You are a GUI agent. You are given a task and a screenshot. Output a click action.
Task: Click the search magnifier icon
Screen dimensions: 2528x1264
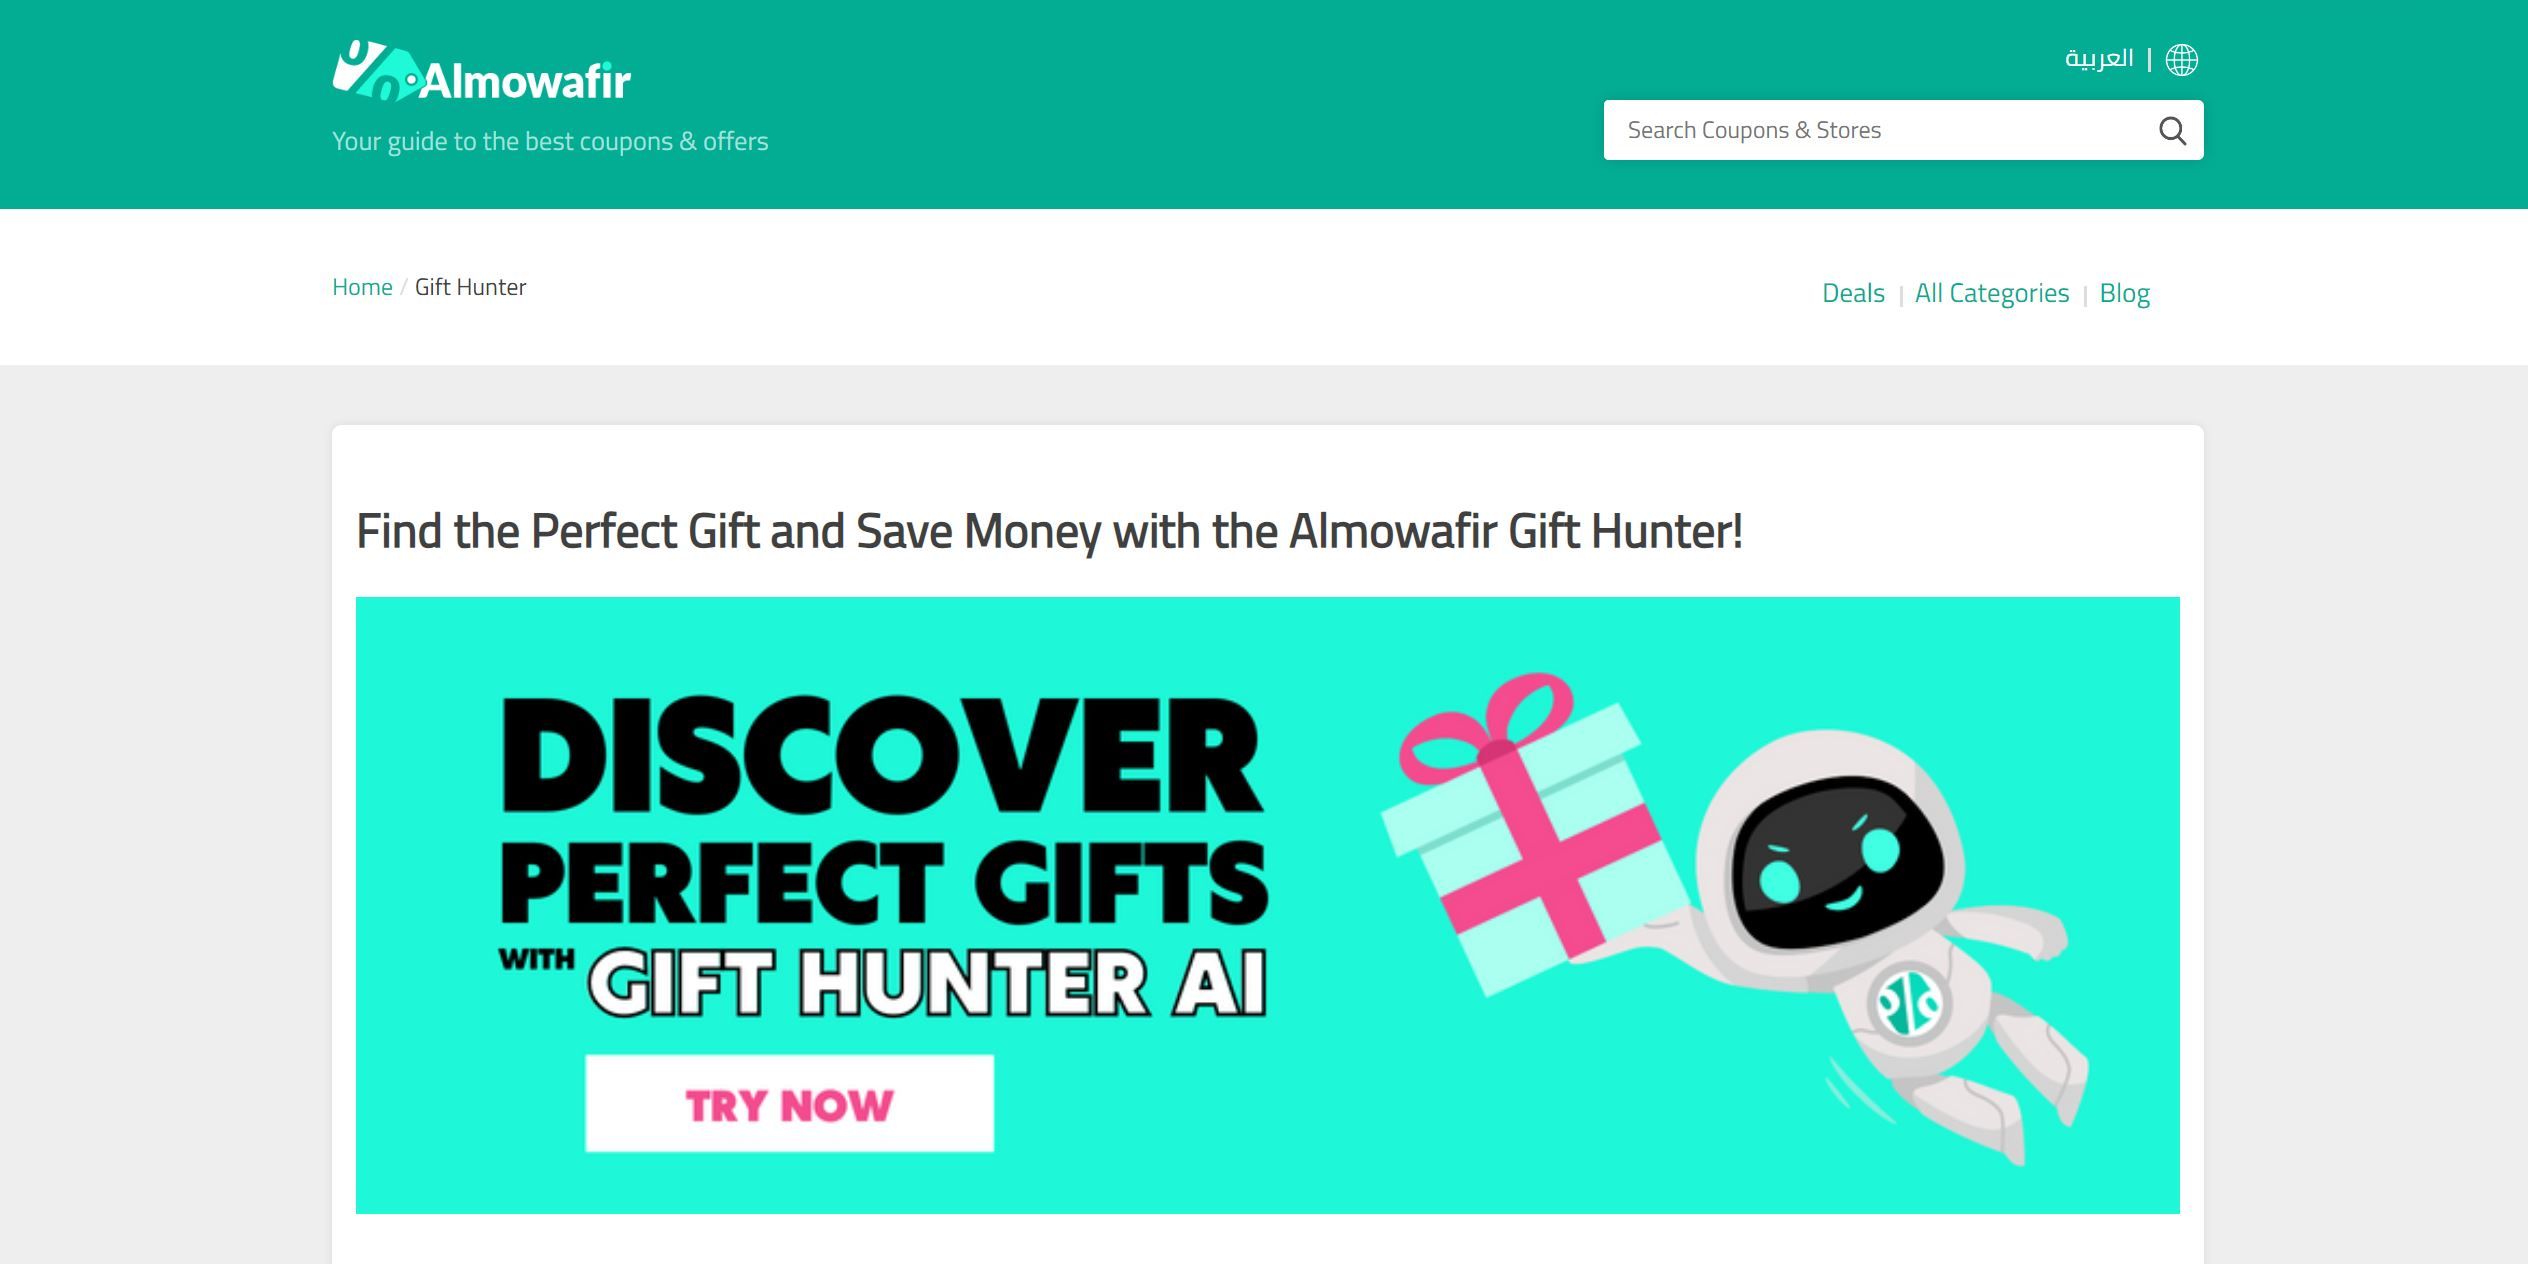pyautogui.click(x=2172, y=131)
